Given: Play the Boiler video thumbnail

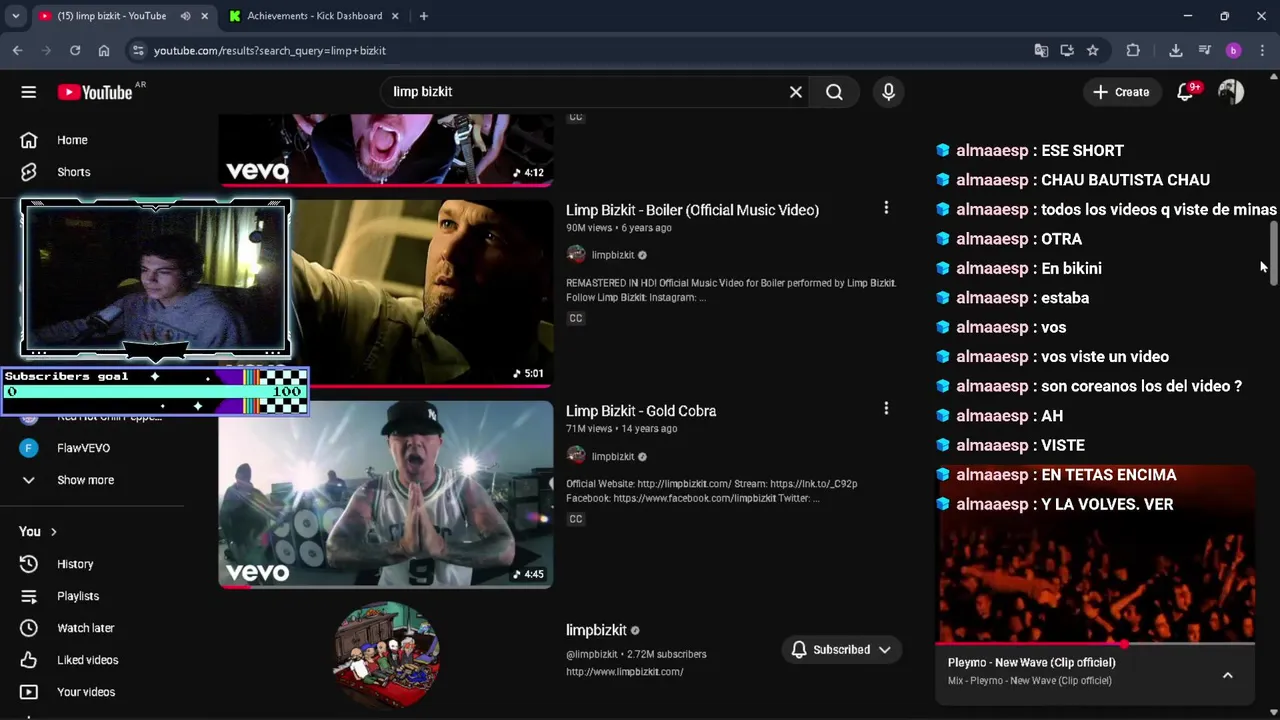Looking at the screenshot, I should (422, 293).
